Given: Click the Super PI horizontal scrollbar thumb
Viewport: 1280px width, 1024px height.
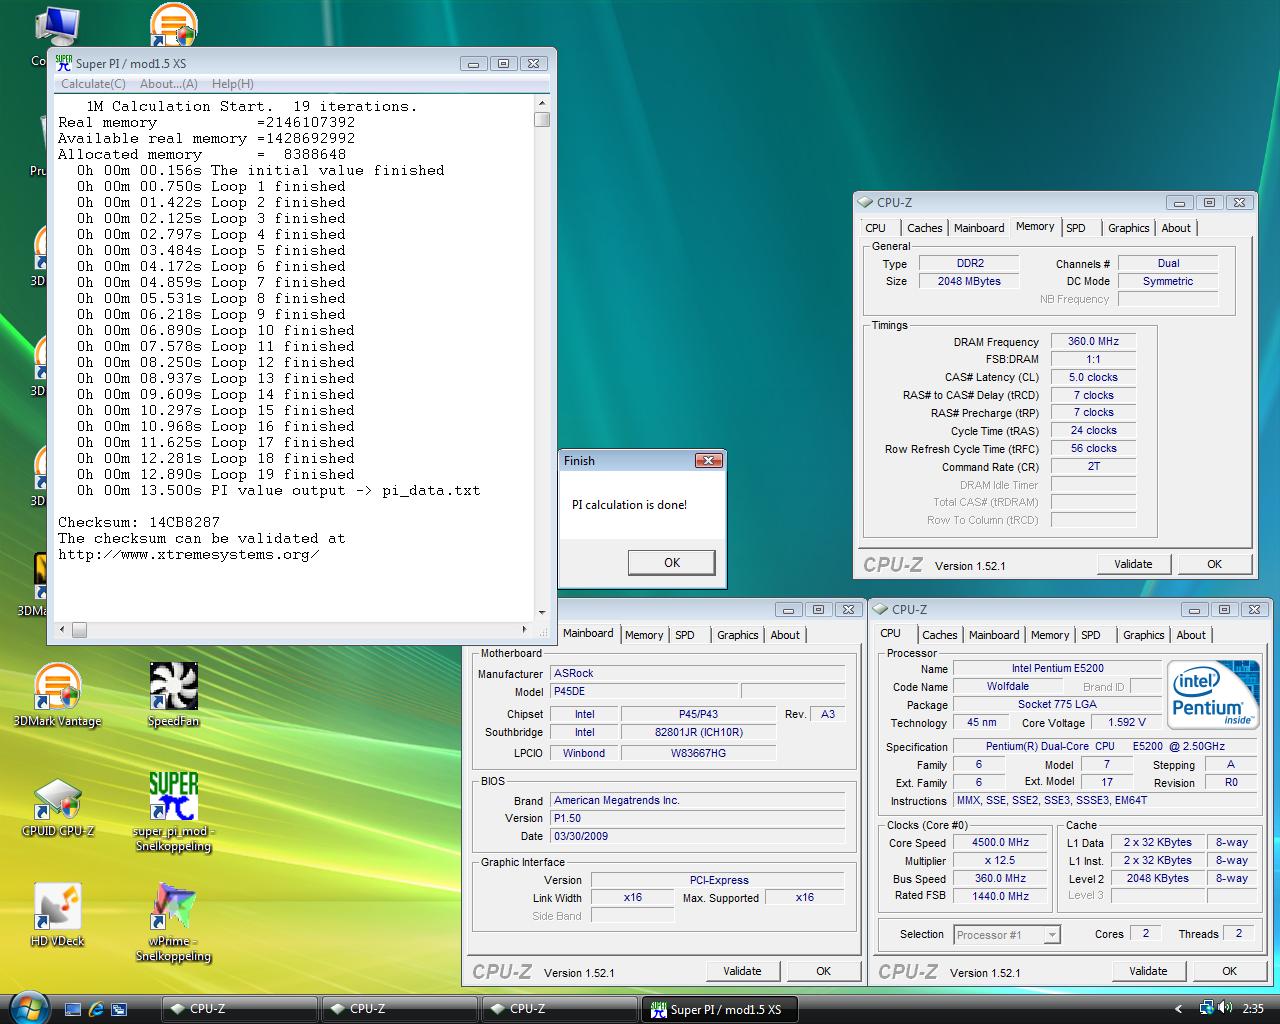Looking at the screenshot, I should pyautogui.click(x=79, y=630).
